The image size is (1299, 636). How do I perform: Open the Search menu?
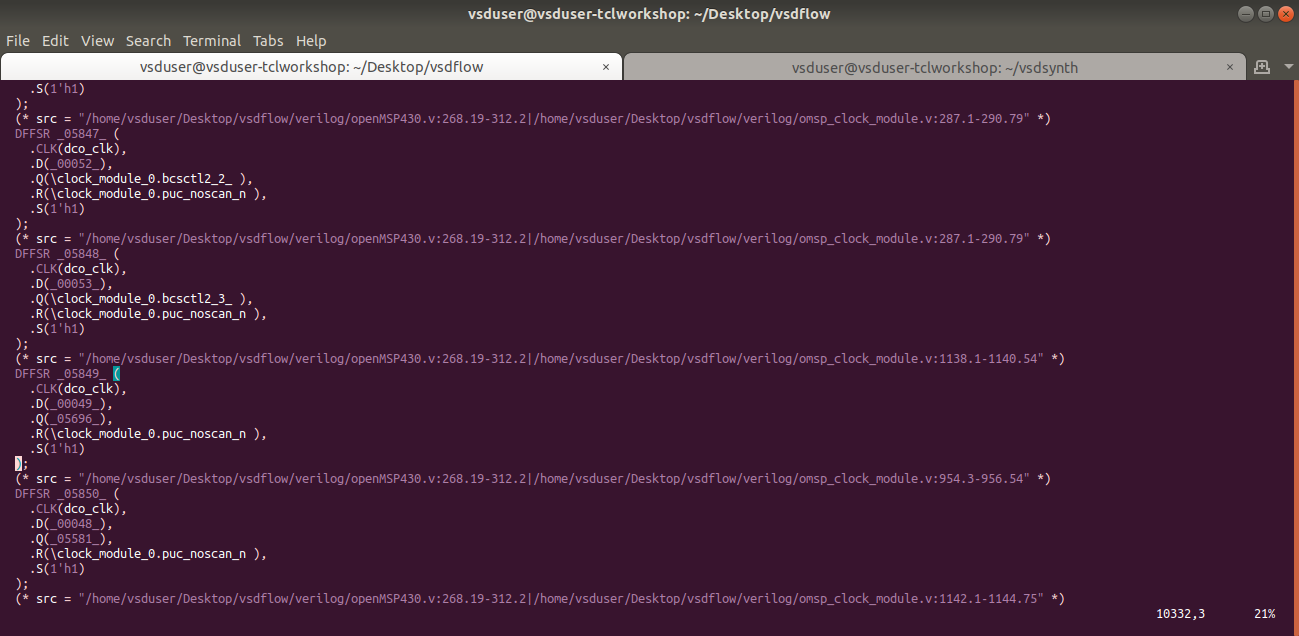click(x=148, y=40)
